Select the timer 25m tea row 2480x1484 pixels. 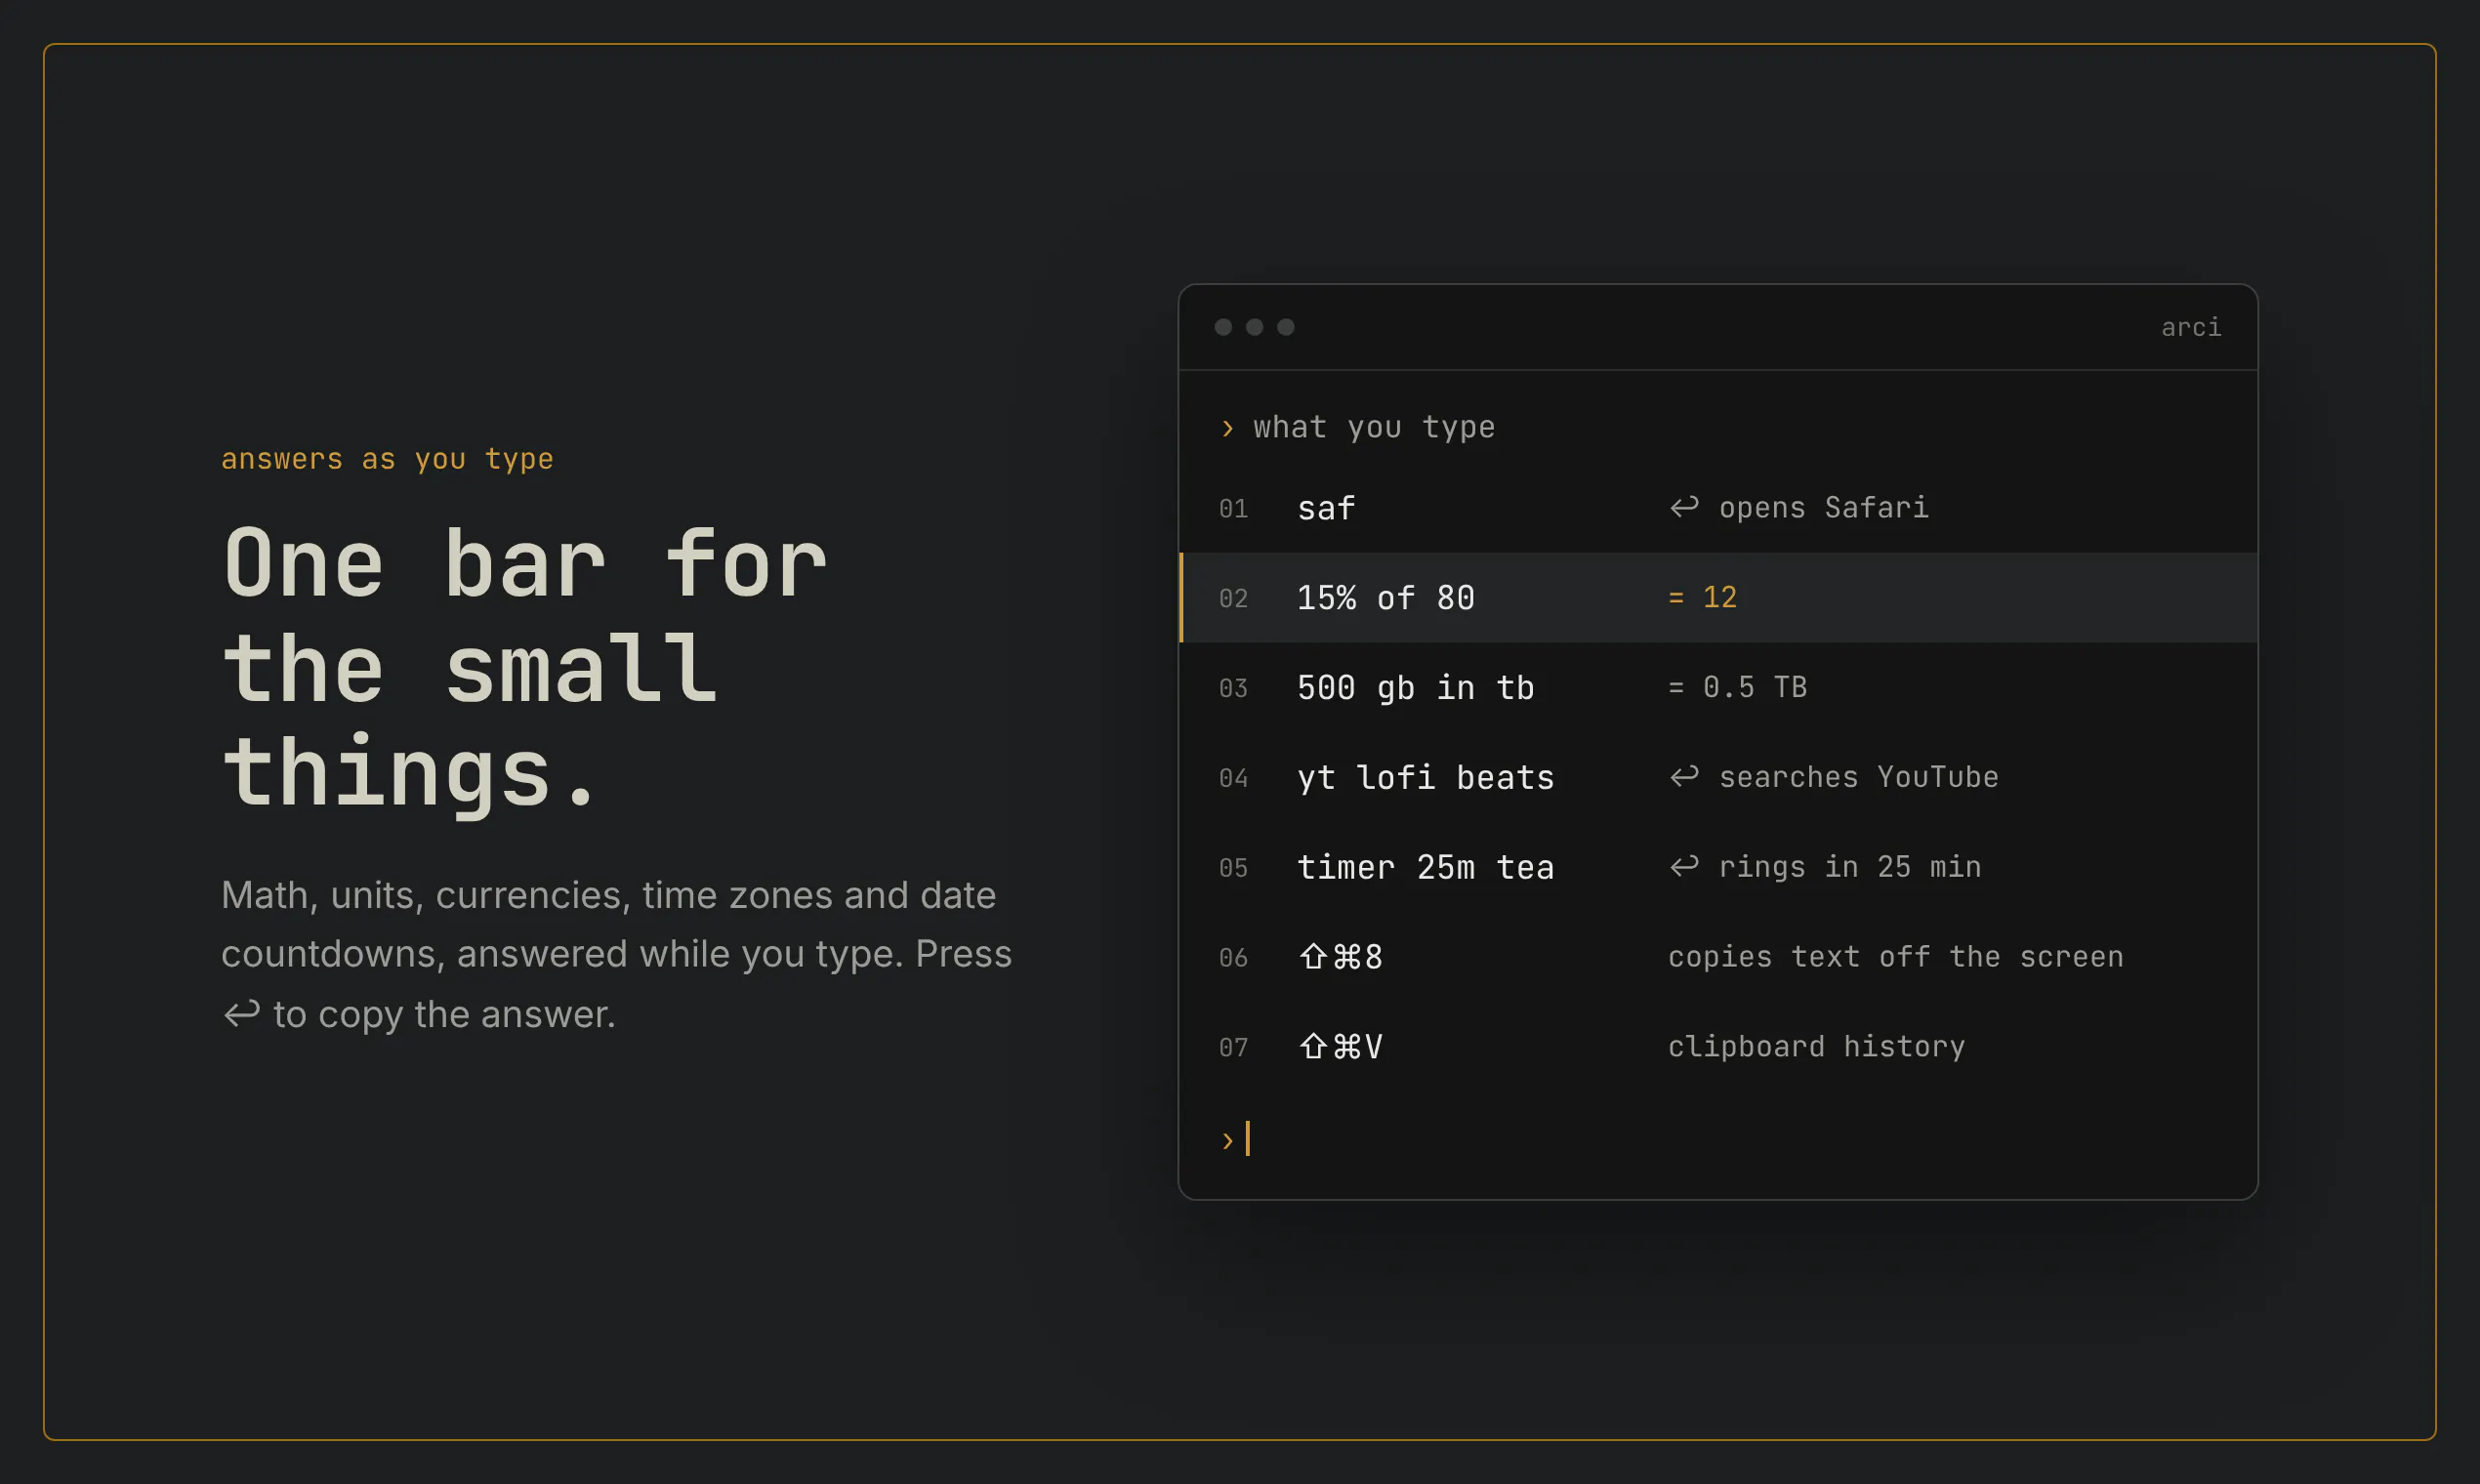pos(1718,867)
